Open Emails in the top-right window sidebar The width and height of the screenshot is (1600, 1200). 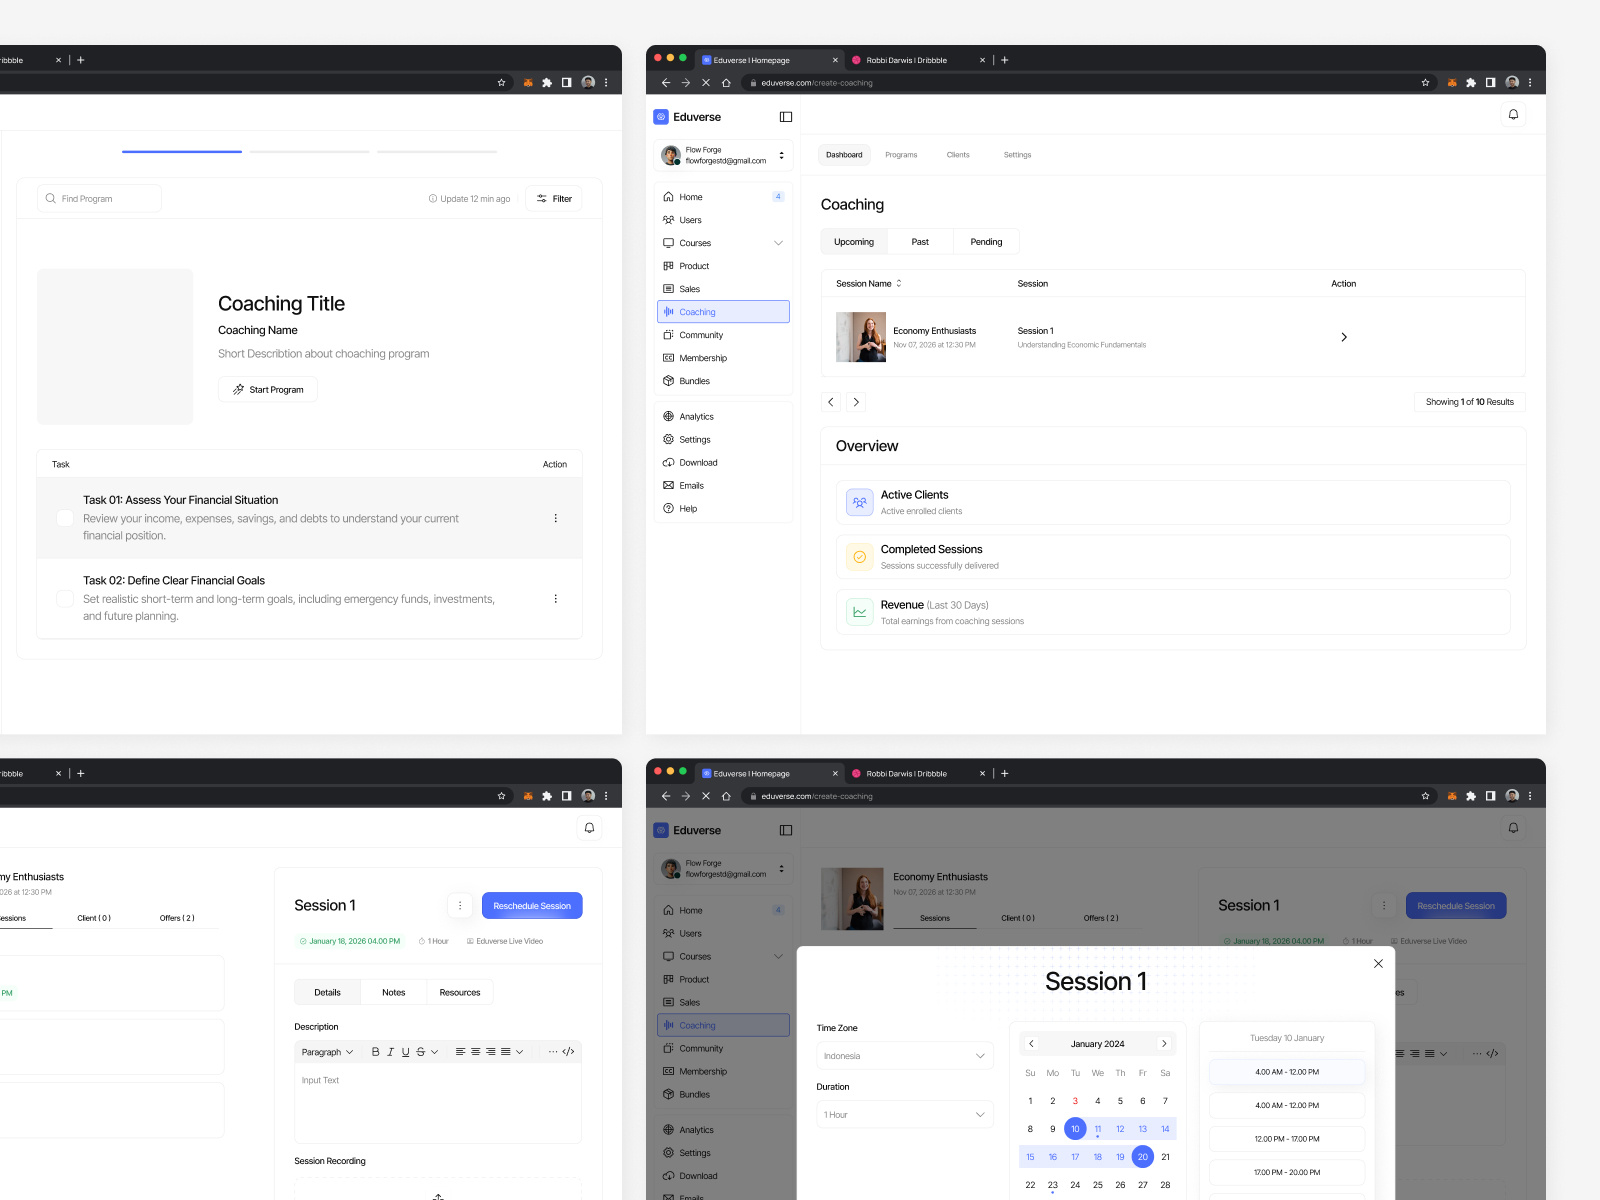pos(723,486)
